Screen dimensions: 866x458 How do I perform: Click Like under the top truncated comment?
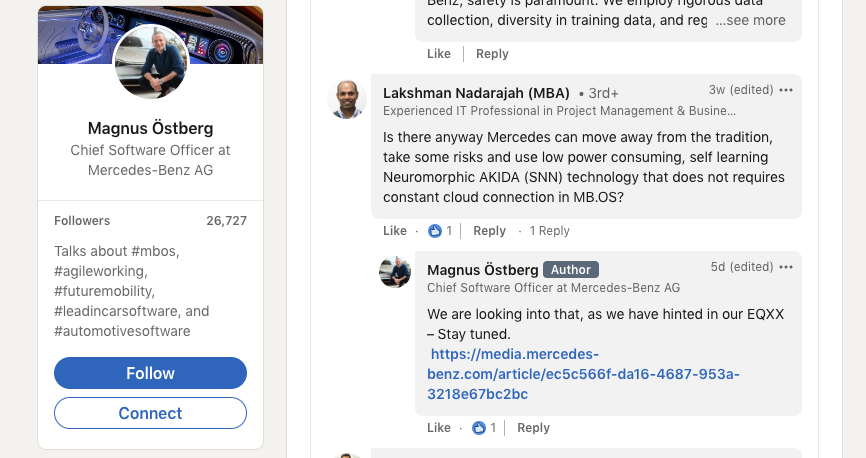[x=439, y=54]
